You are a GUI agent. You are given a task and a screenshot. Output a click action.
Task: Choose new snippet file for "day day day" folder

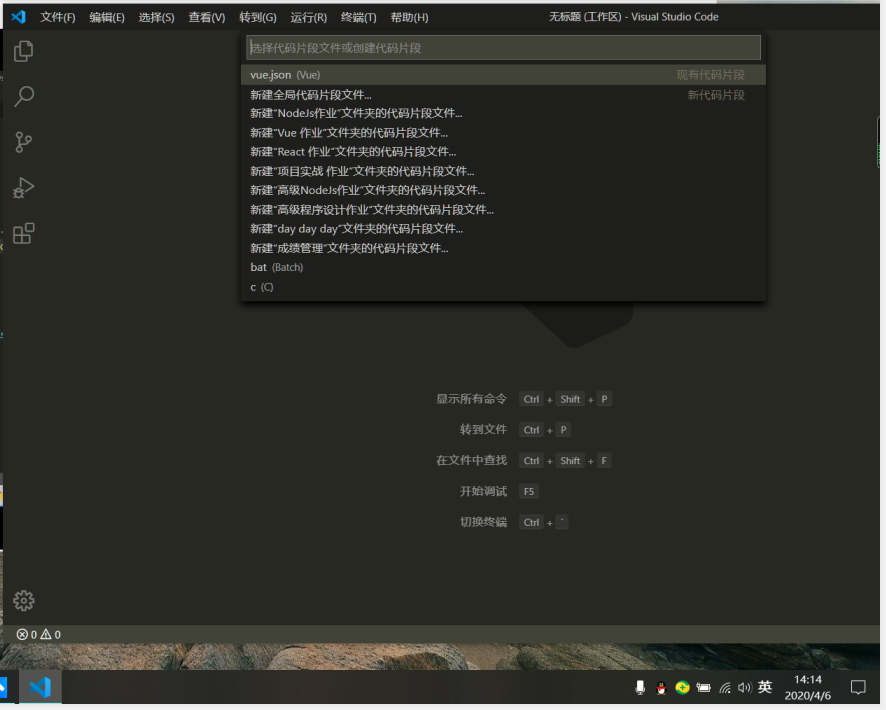coord(503,229)
